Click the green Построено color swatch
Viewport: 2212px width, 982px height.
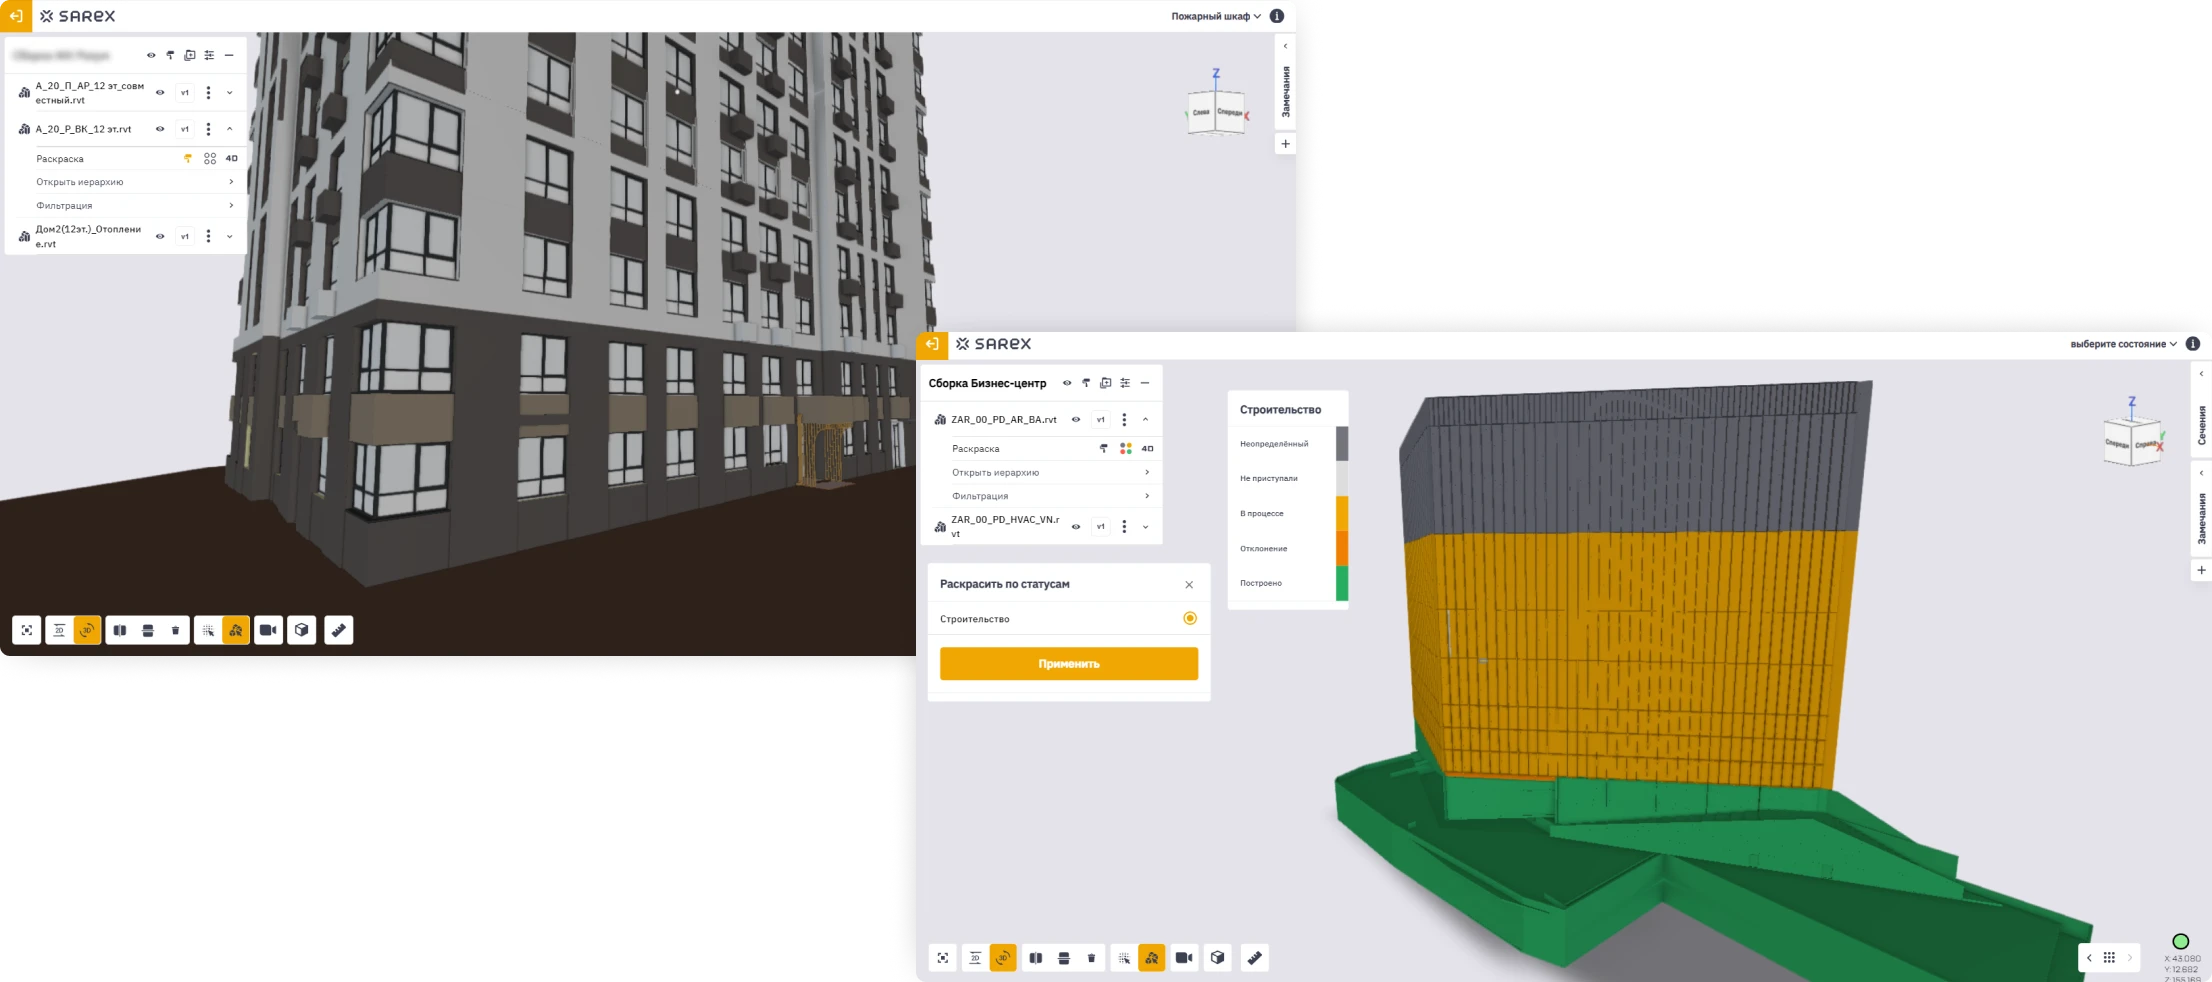pyautogui.click(x=1342, y=583)
